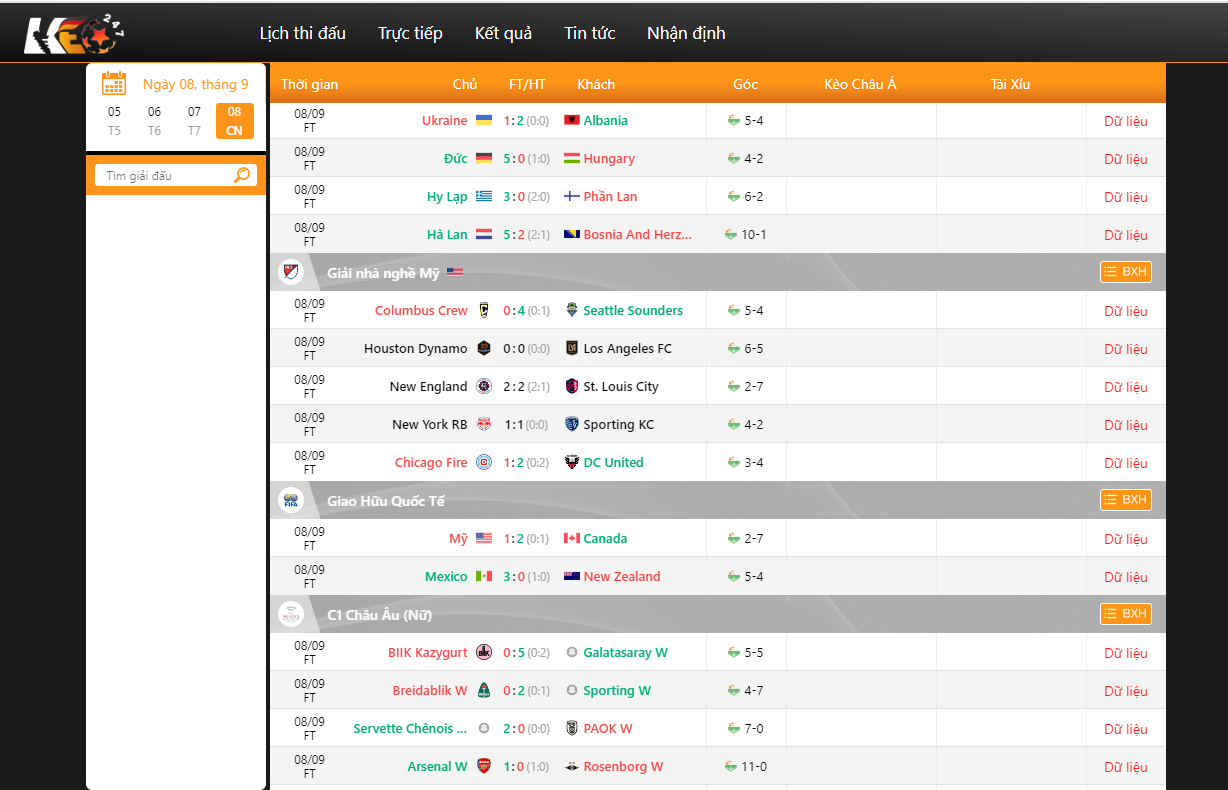Image resolution: width=1228 pixels, height=790 pixels.
Task: Click the Finland flag beside Phần Lan
Action: point(572,196)
